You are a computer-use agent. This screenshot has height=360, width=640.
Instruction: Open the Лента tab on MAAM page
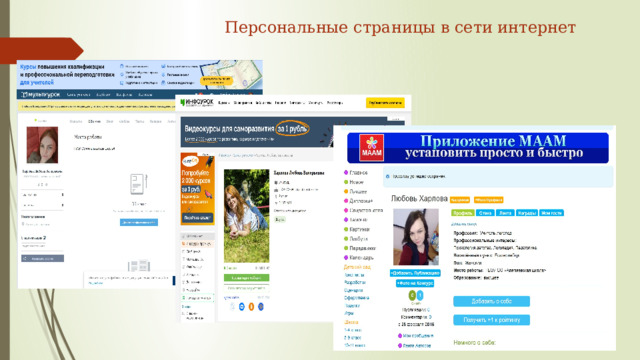[x=505, y=213]
